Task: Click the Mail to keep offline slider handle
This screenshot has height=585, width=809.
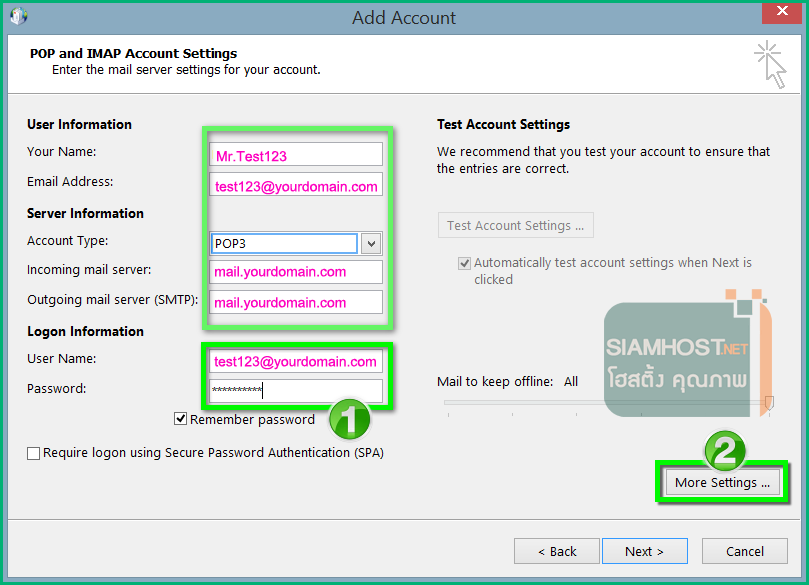Action: [768, 402]
